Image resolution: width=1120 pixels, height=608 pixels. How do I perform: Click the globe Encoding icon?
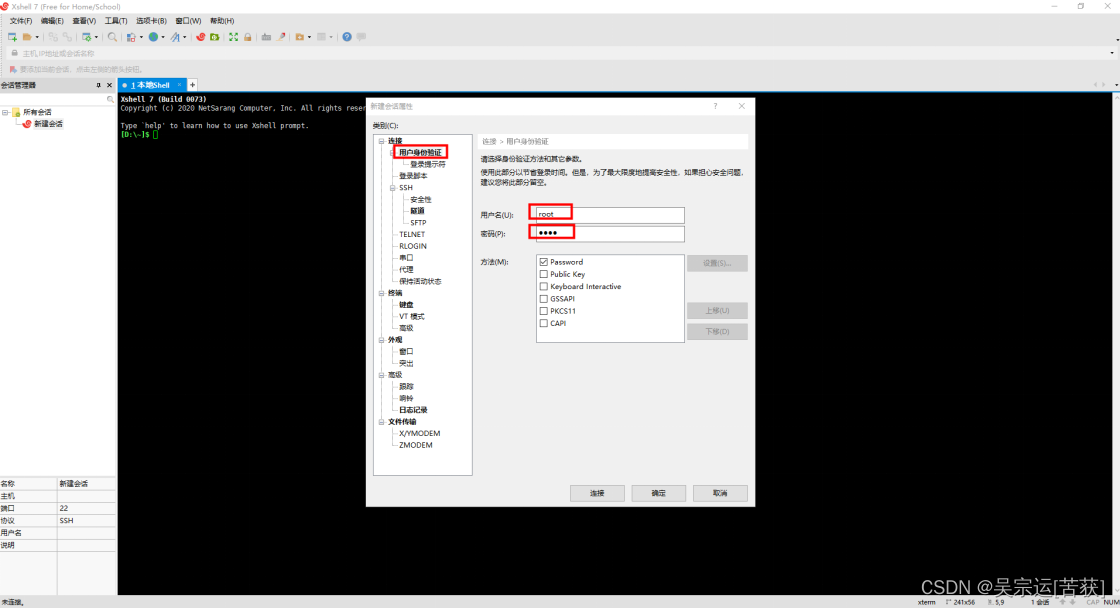tap(154, 36)
